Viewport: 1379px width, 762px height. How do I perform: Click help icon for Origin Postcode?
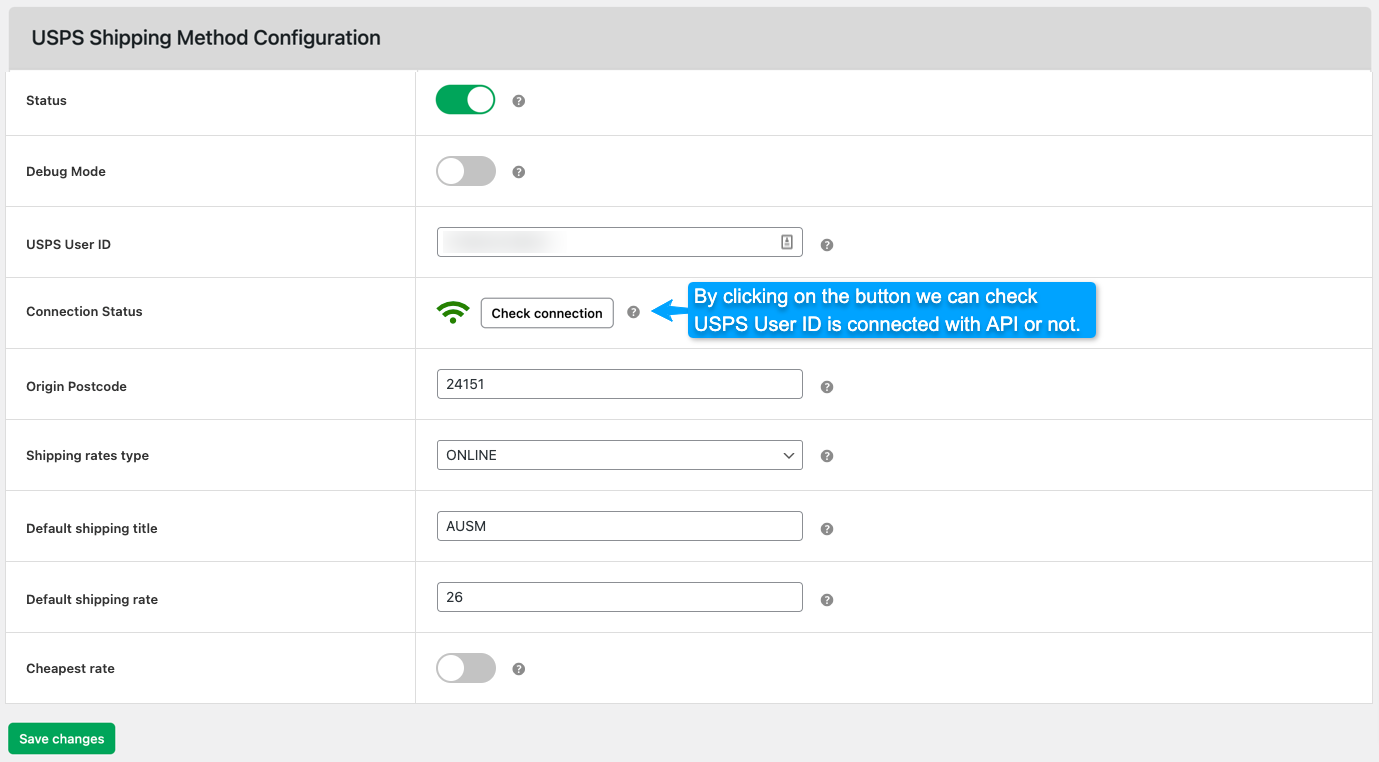click(826, 387)
